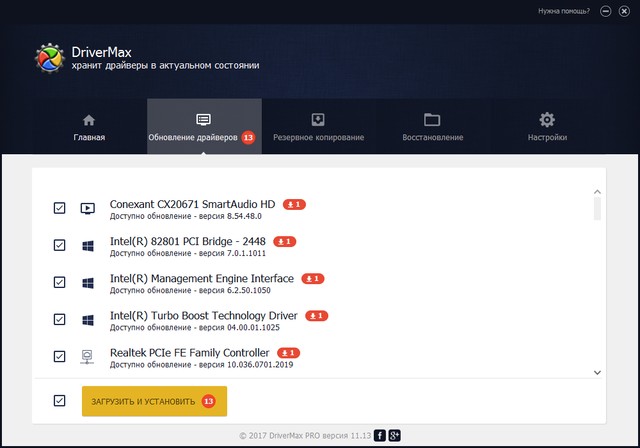
Task: Click the 2017 DriverMax PRO version footer text
Action: 305,436
